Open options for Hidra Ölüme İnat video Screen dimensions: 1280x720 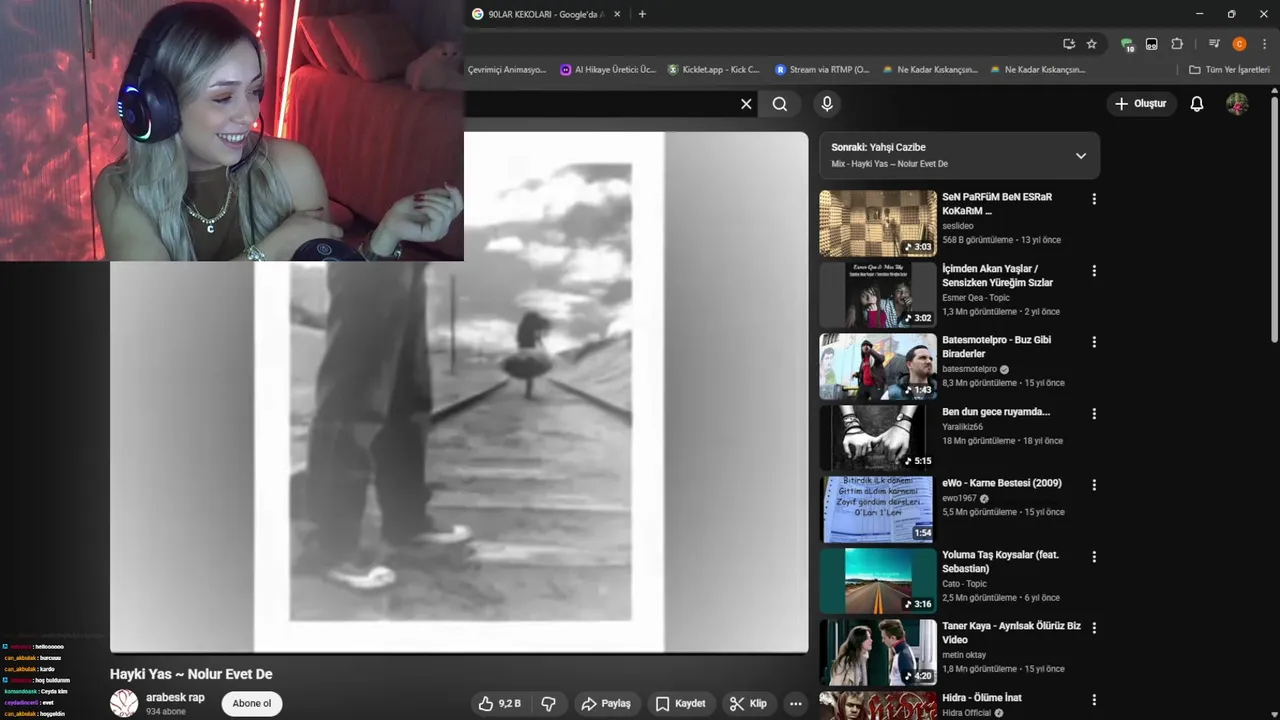click(1094, 700)
